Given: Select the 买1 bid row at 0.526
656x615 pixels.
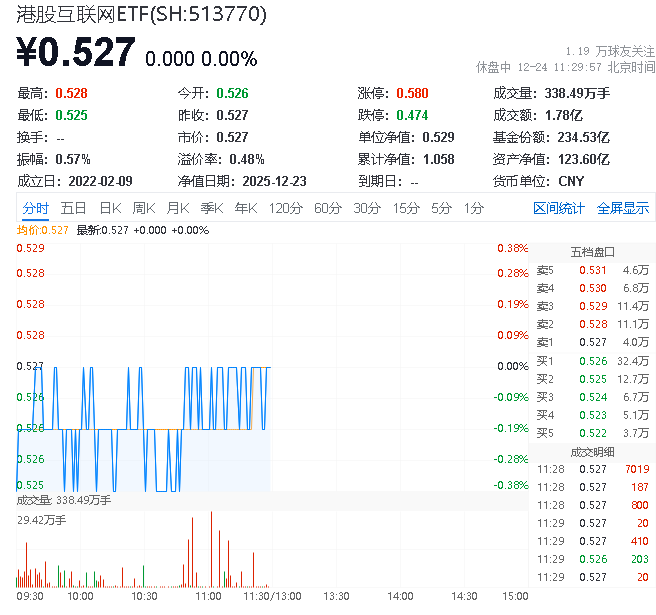Looking at the screenshot, I should point(592,360).
